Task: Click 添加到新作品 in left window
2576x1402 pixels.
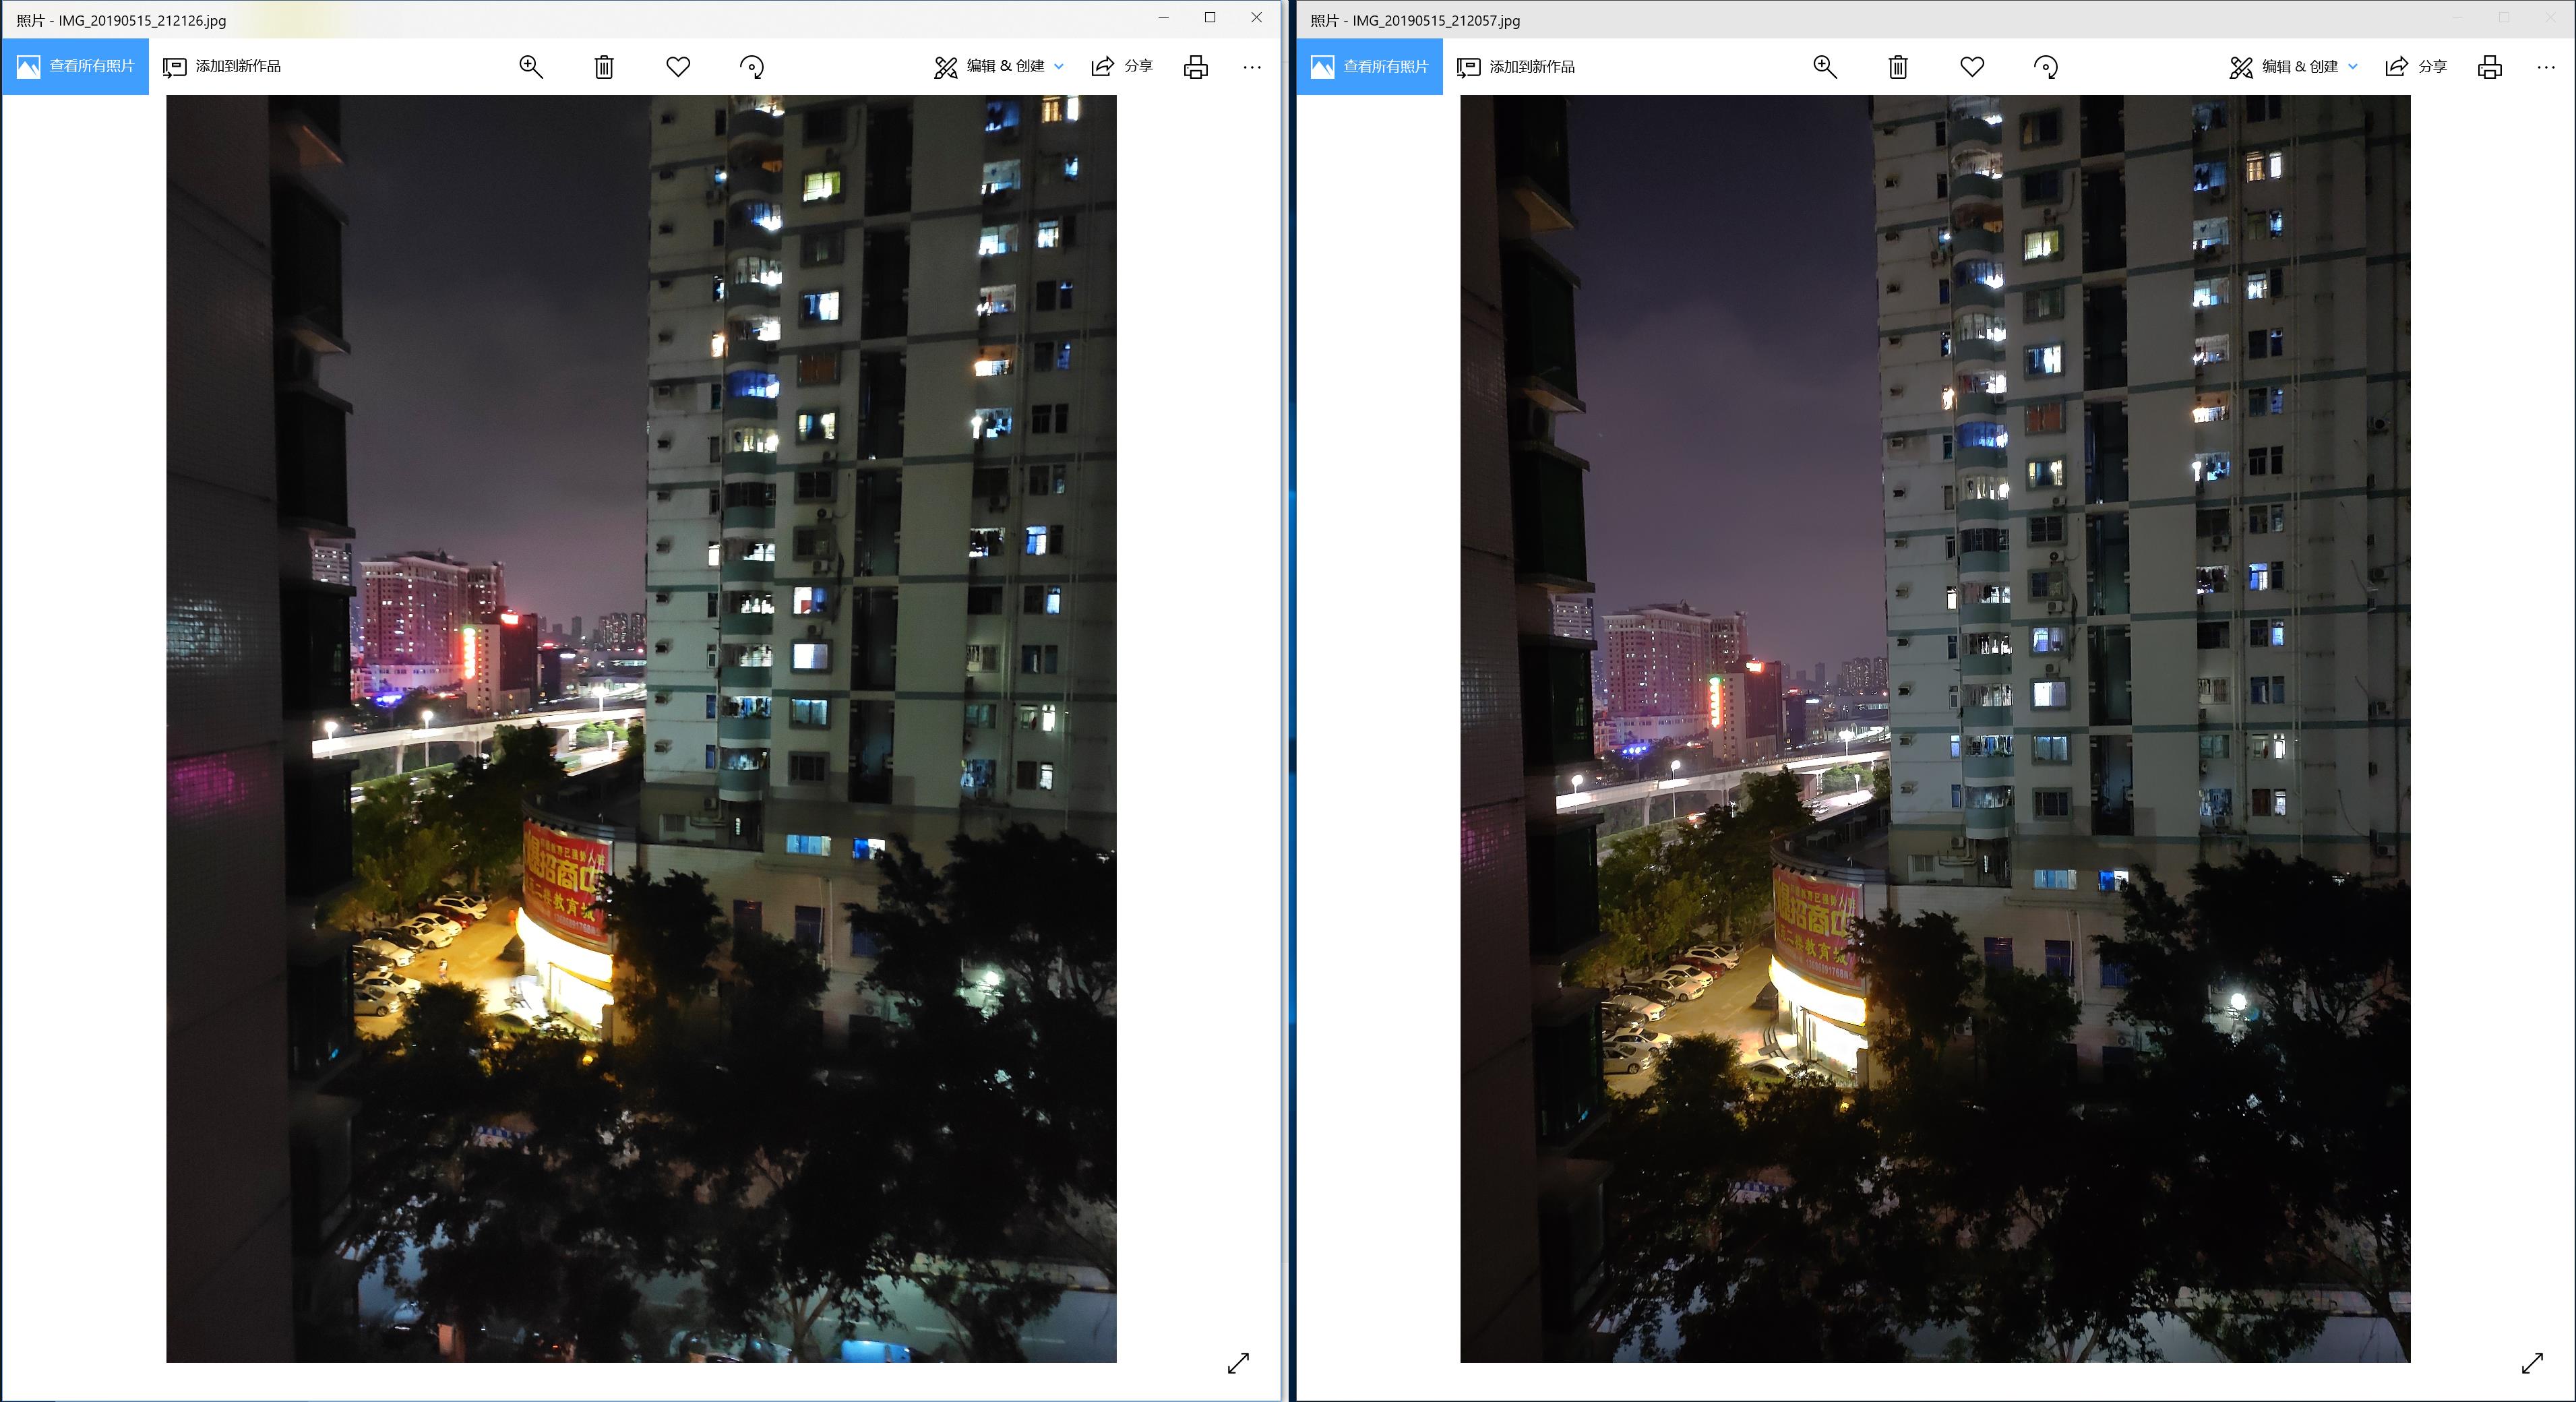Action: pyautogui.click(x=222, y=67)
